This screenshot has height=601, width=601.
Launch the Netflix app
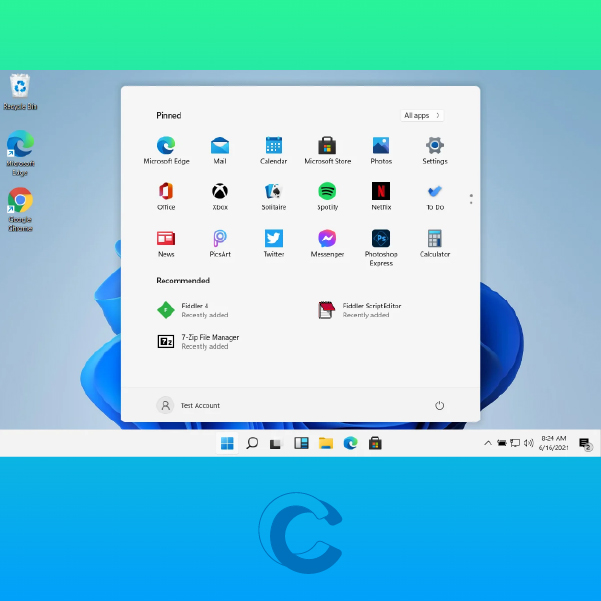click(x=381, y=196)
